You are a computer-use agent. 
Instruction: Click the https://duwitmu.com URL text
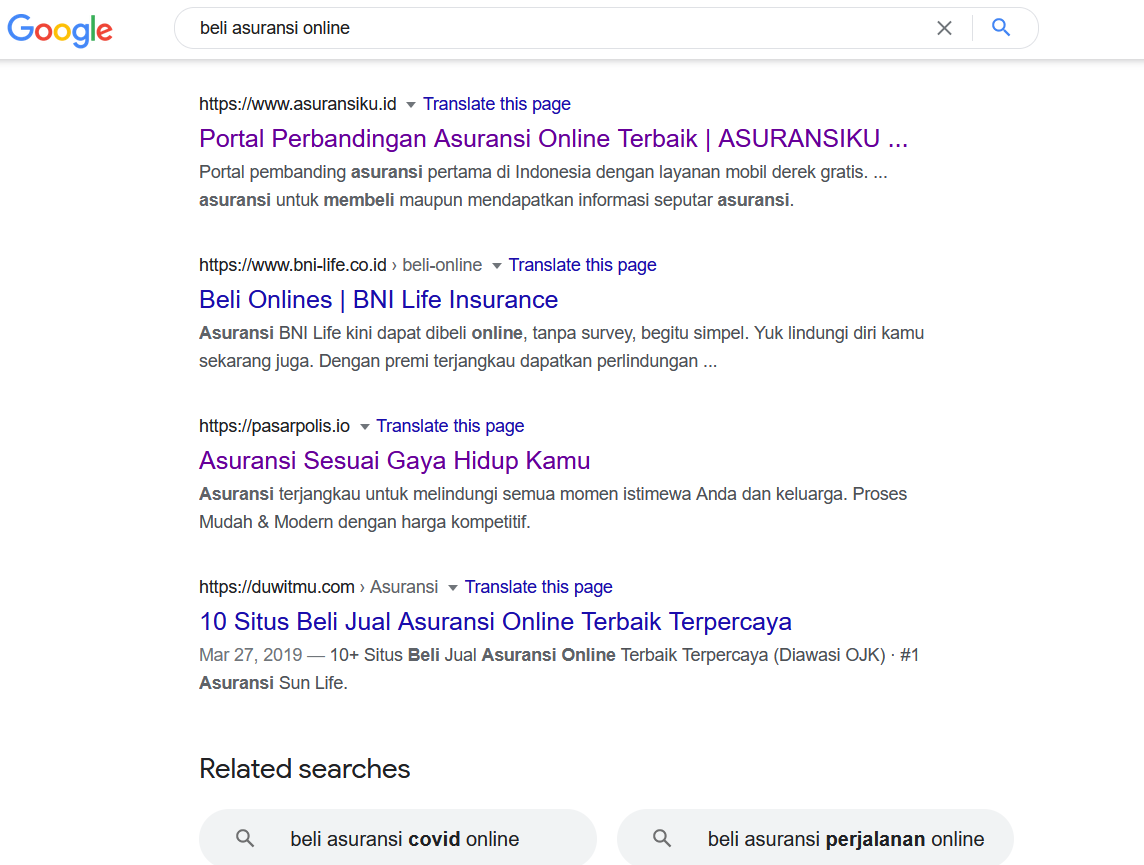(277, 587)
